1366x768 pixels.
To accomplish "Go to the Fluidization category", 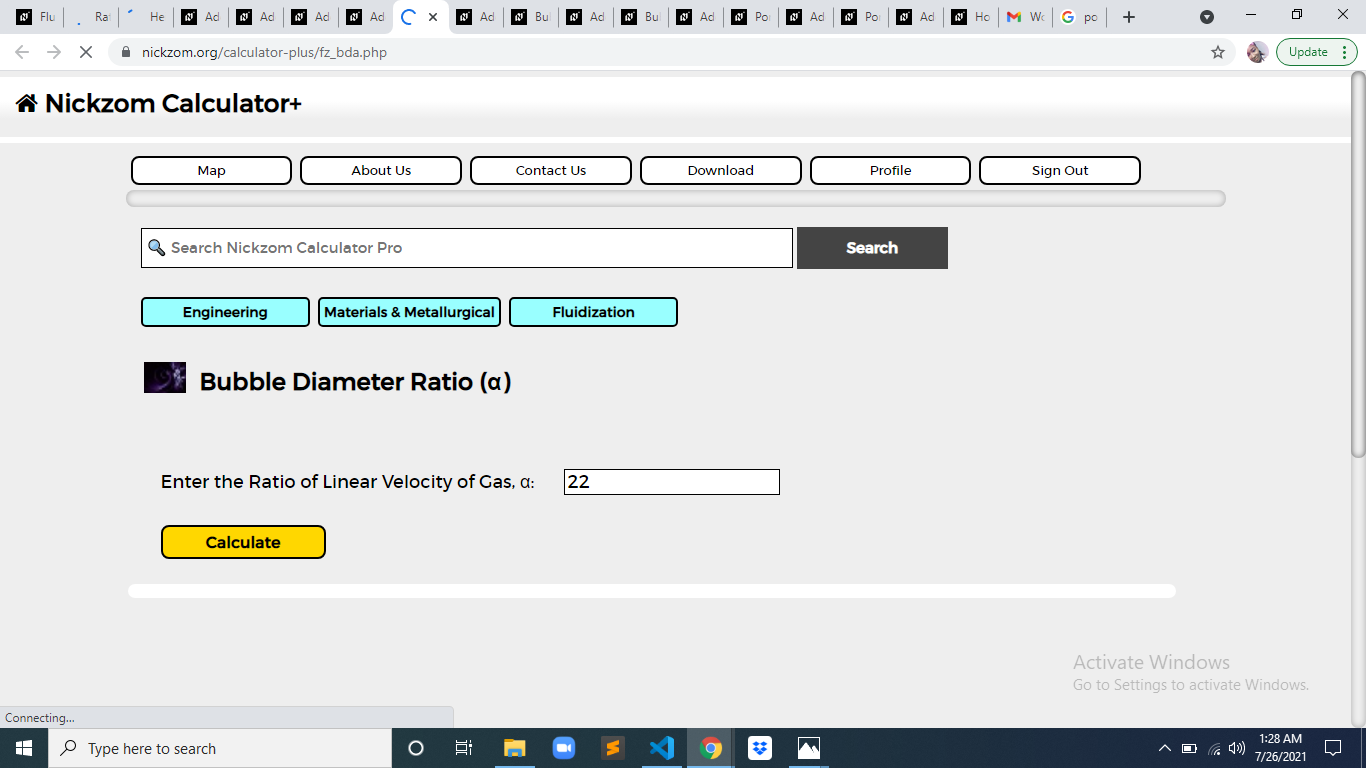I will tap(593, 312).
